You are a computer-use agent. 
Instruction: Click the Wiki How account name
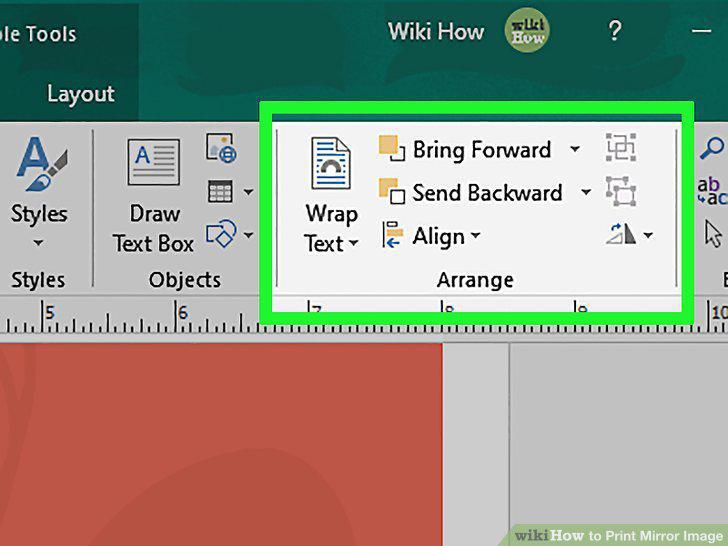[436, 32]
